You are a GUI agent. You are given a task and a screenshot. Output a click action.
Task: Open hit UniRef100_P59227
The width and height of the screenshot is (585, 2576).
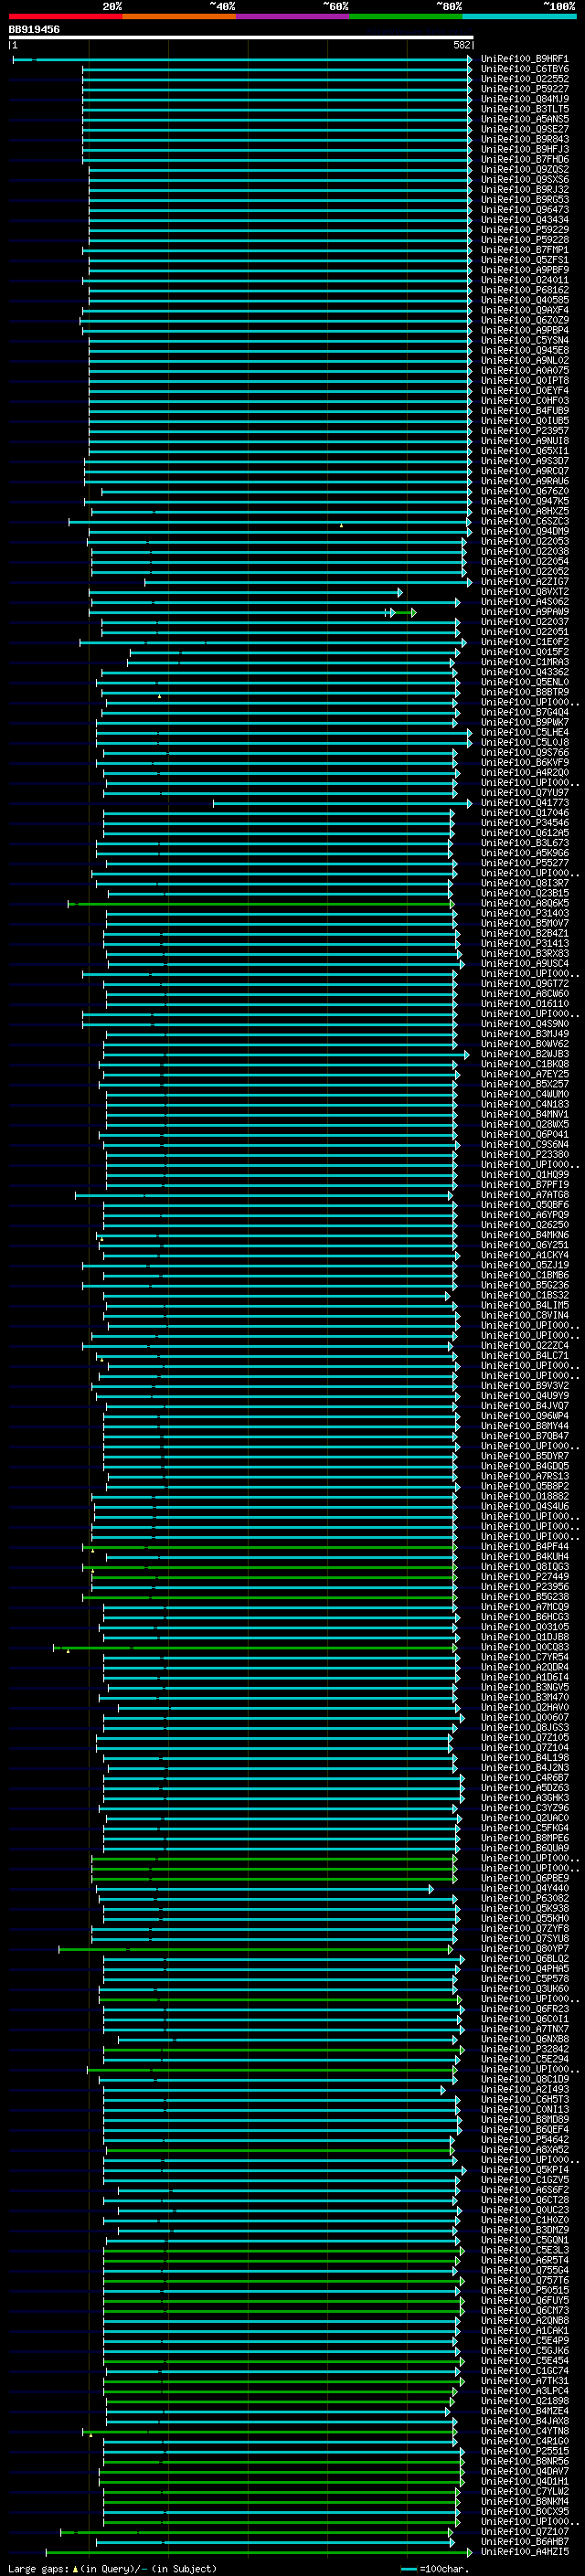[x=524, y=89]
